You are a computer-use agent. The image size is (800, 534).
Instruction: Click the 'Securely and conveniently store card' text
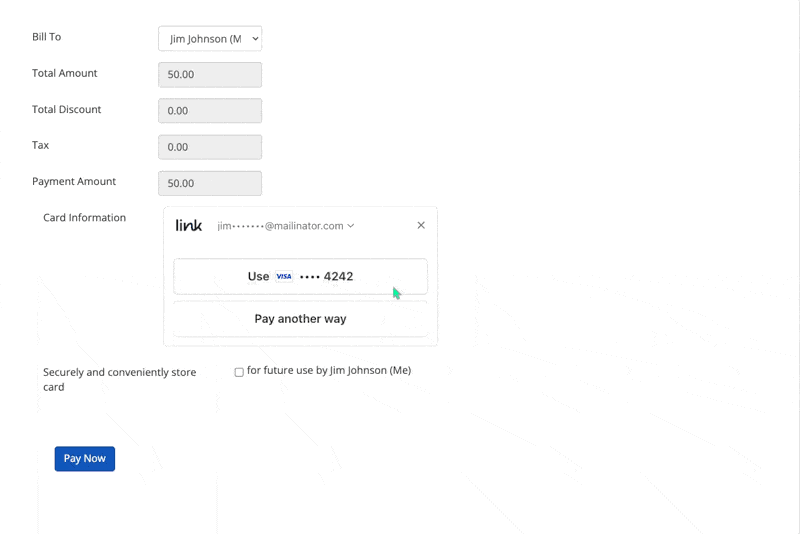click(119, 379)
